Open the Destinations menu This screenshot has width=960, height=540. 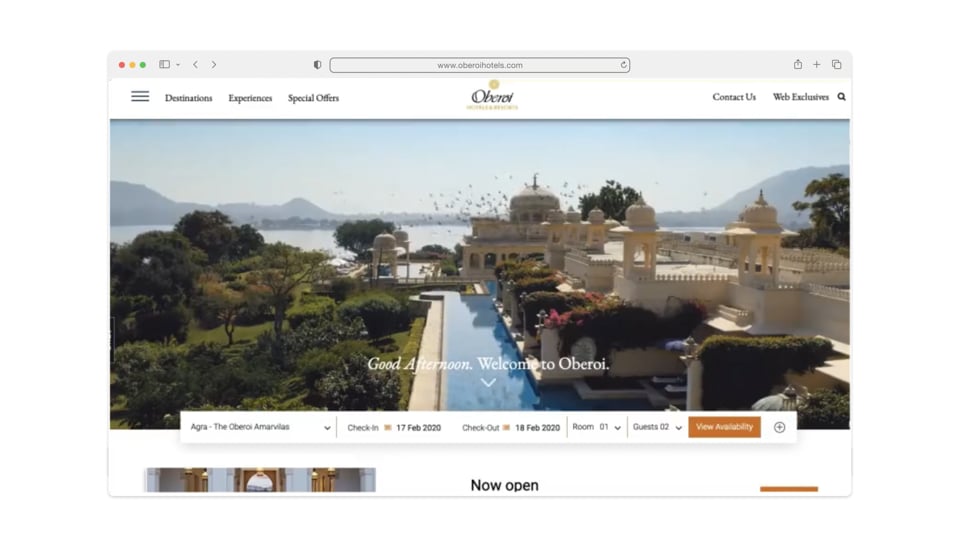tap(189, 98)
